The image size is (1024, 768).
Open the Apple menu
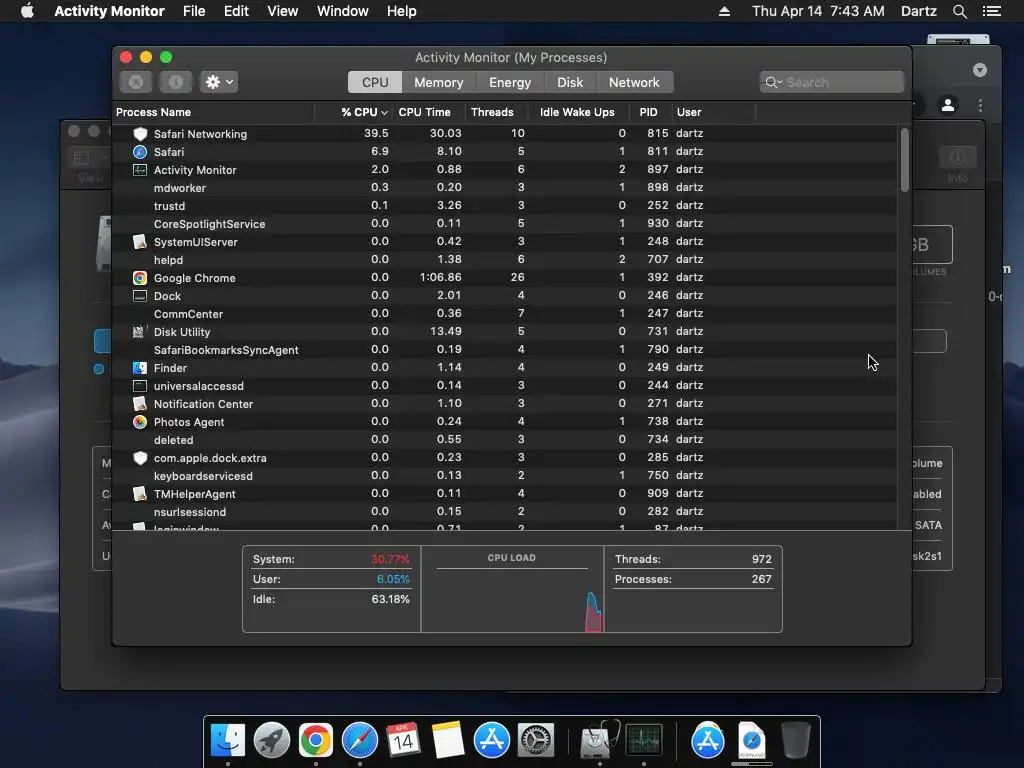[x=27, y=11]
